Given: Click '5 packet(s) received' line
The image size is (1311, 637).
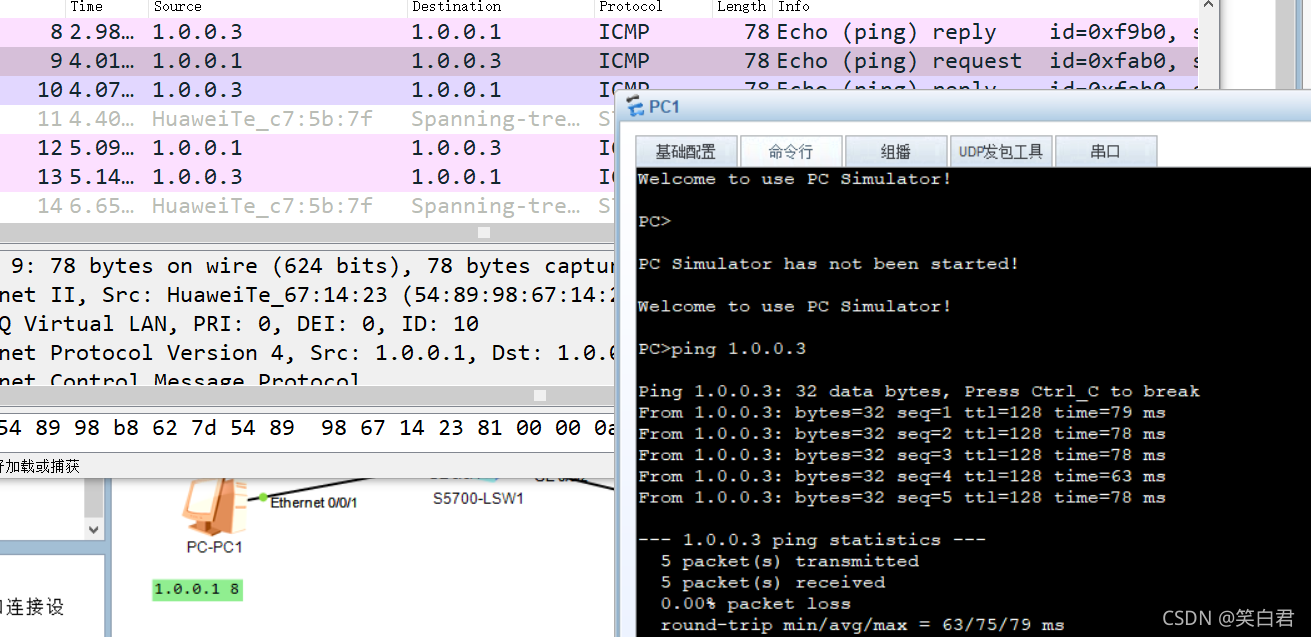Looking at the screenshot, I should [x=772, y=582].
